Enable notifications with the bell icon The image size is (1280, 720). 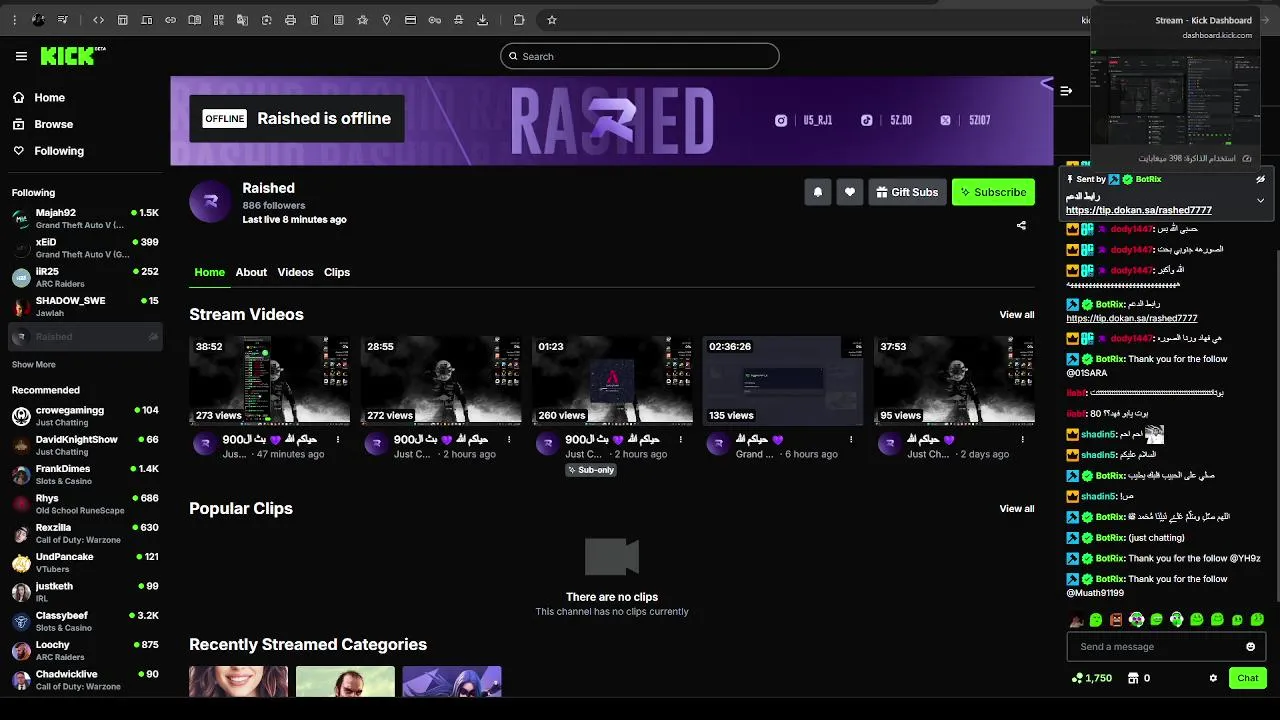click(x=818, y=192)
